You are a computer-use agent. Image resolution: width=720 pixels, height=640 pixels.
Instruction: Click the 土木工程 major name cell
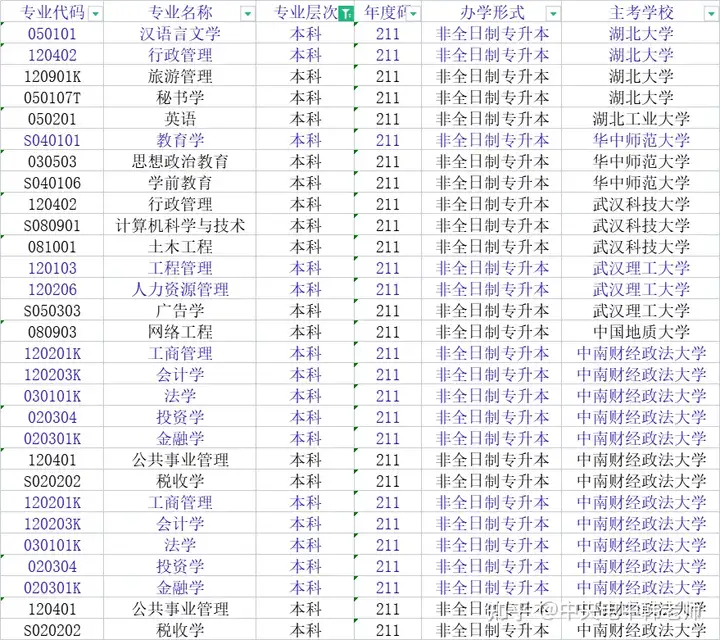[x=180, y=247]
